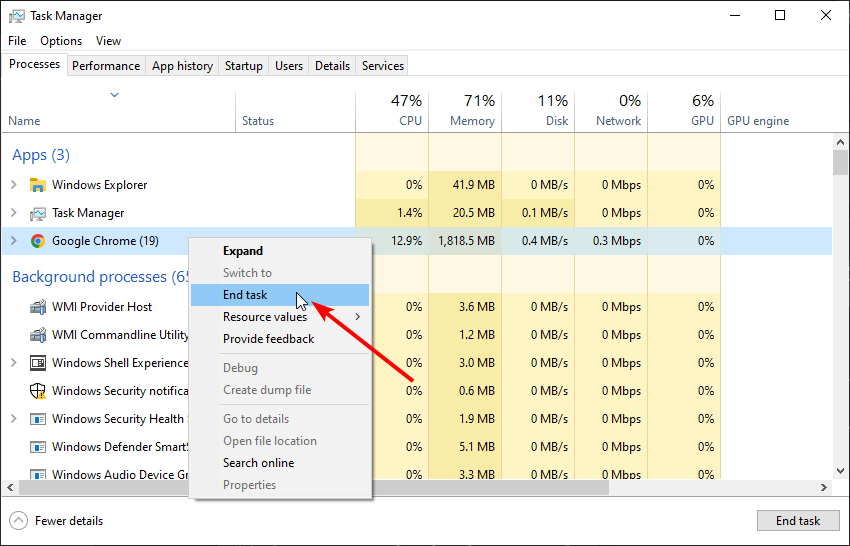Click the Windows Security notification shield icon
850x546 pixels.
tap(37, 391)
